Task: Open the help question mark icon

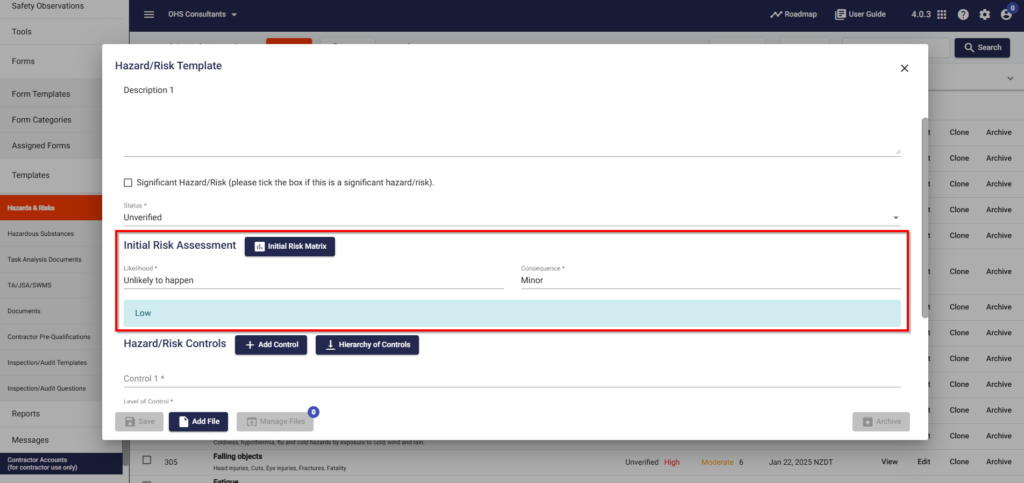Action: [963, 14]
